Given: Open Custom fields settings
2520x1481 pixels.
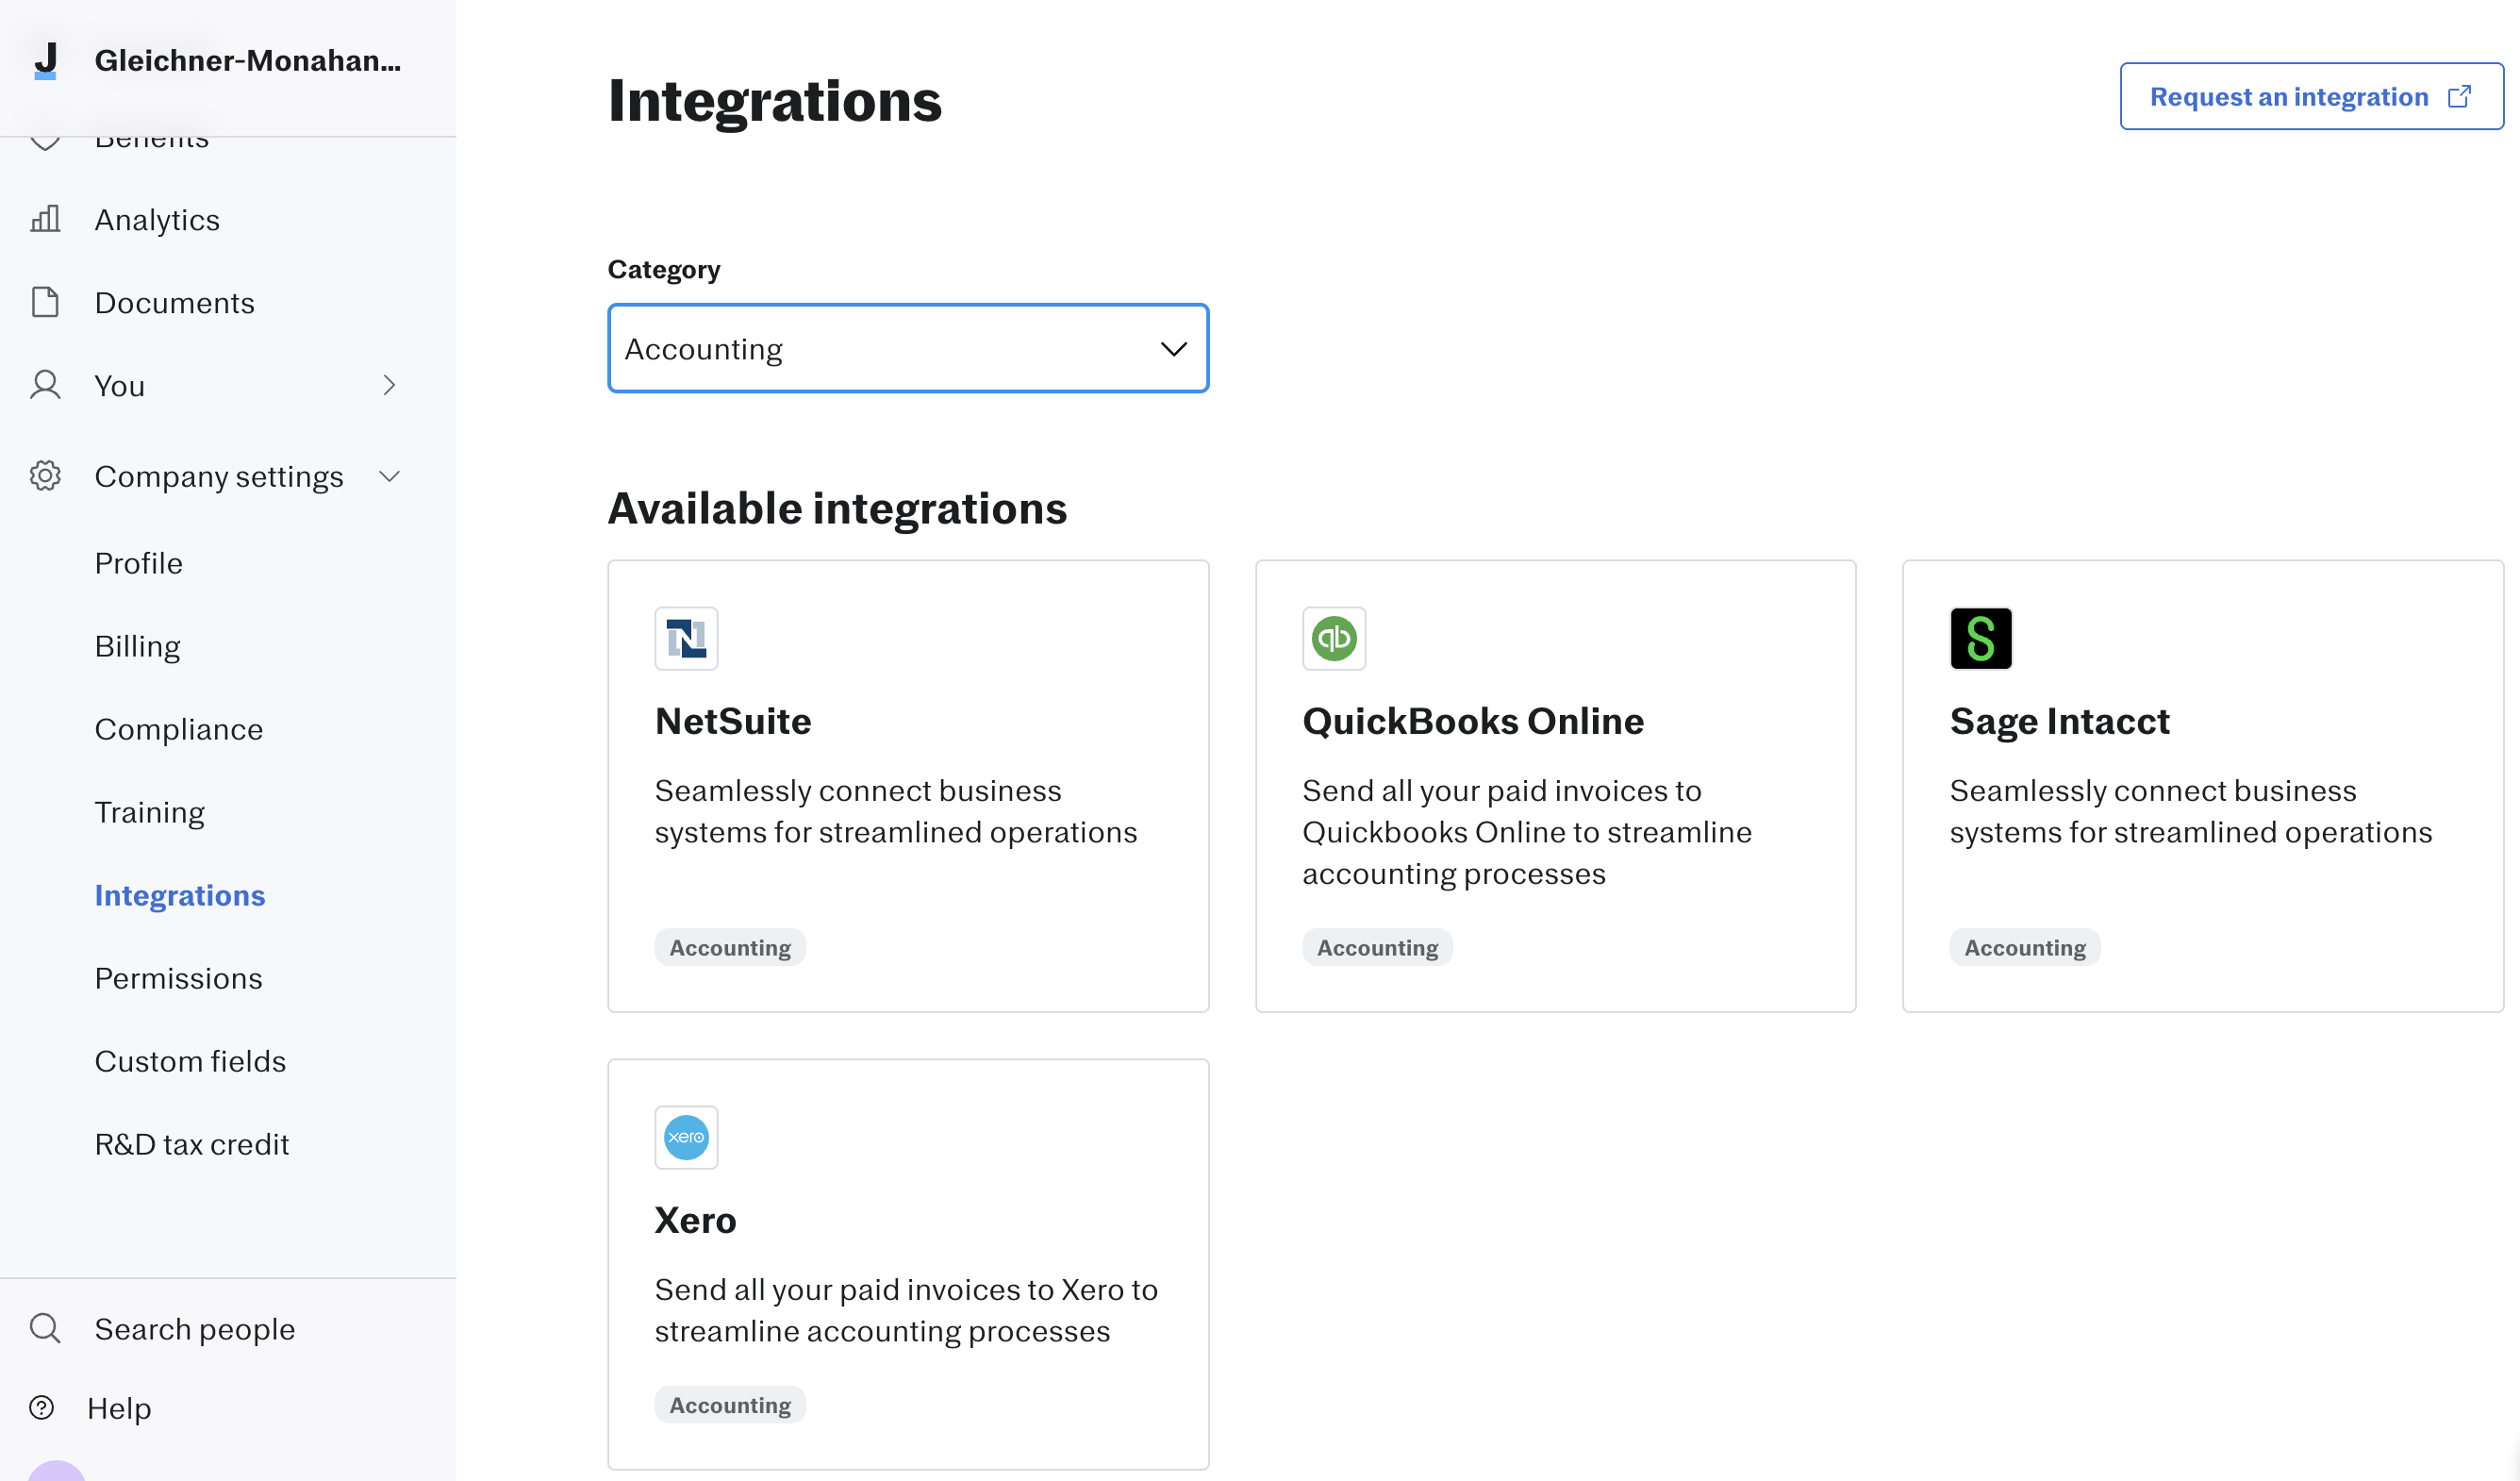Looking at the screenshot, I should (191, 1061).
